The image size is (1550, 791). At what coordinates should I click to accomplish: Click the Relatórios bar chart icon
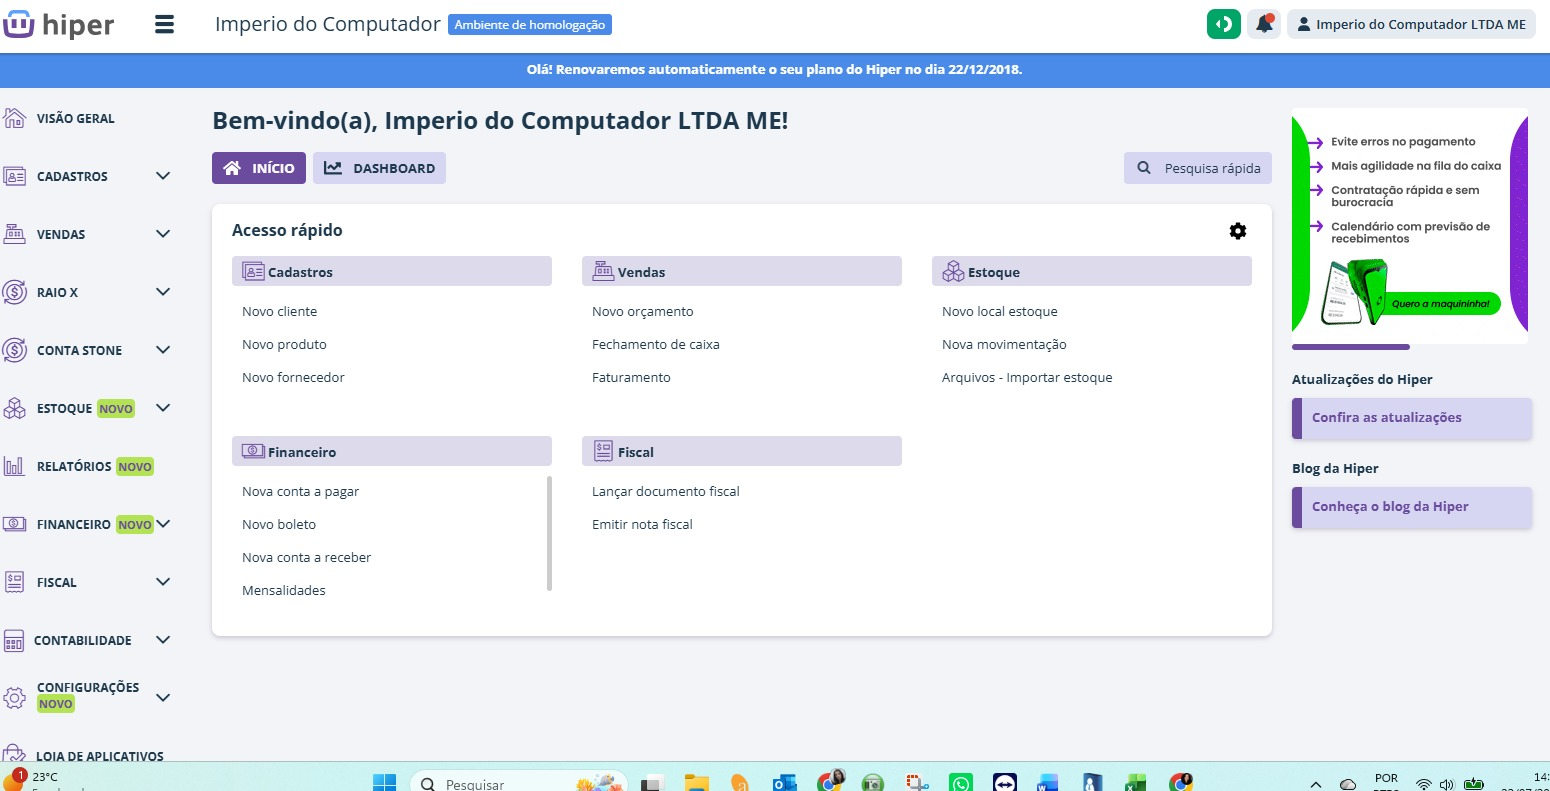coord(14,466)
